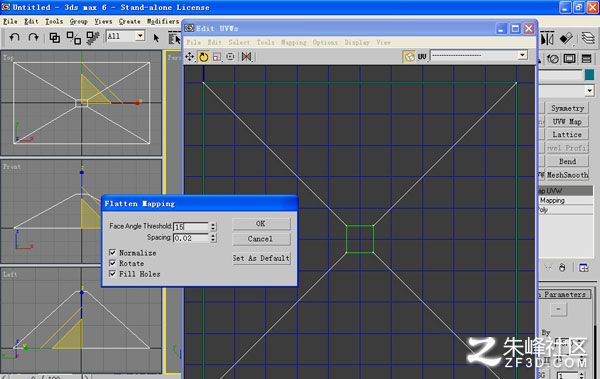Open Select by Name list icon
600x379 pixels.
click(x=174, y=38)
